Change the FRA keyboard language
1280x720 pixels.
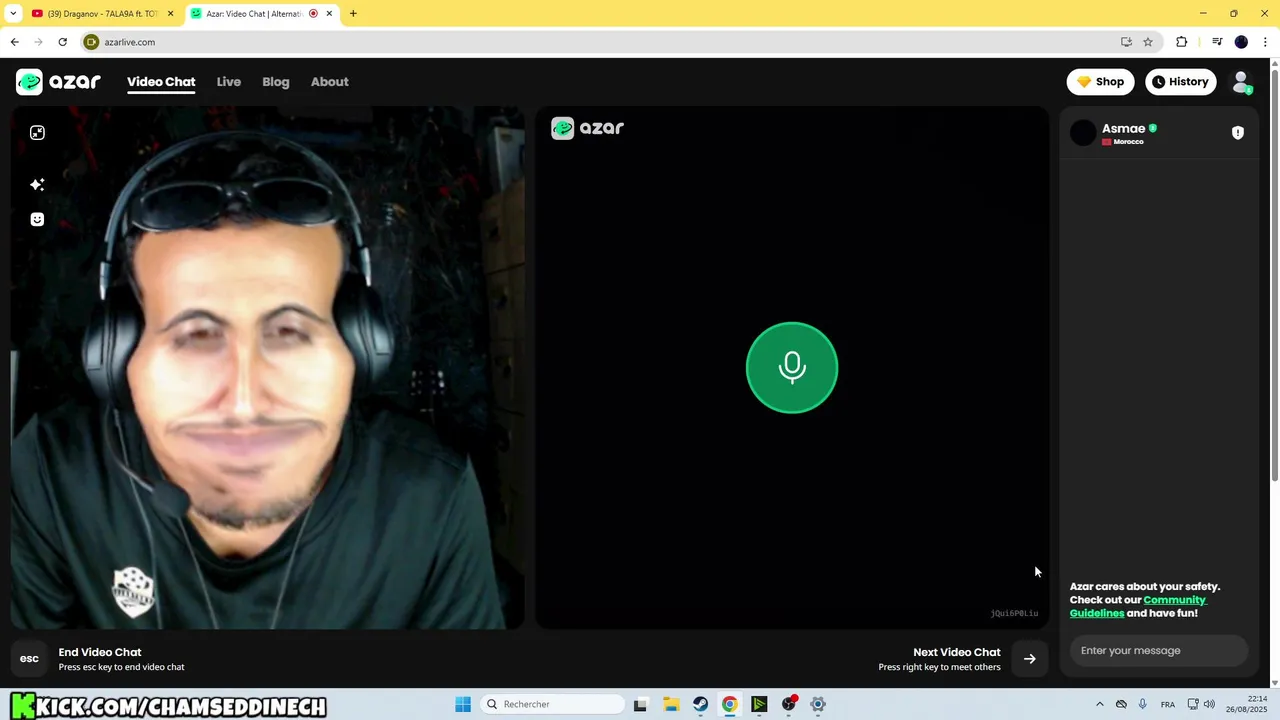[1168, 704]
